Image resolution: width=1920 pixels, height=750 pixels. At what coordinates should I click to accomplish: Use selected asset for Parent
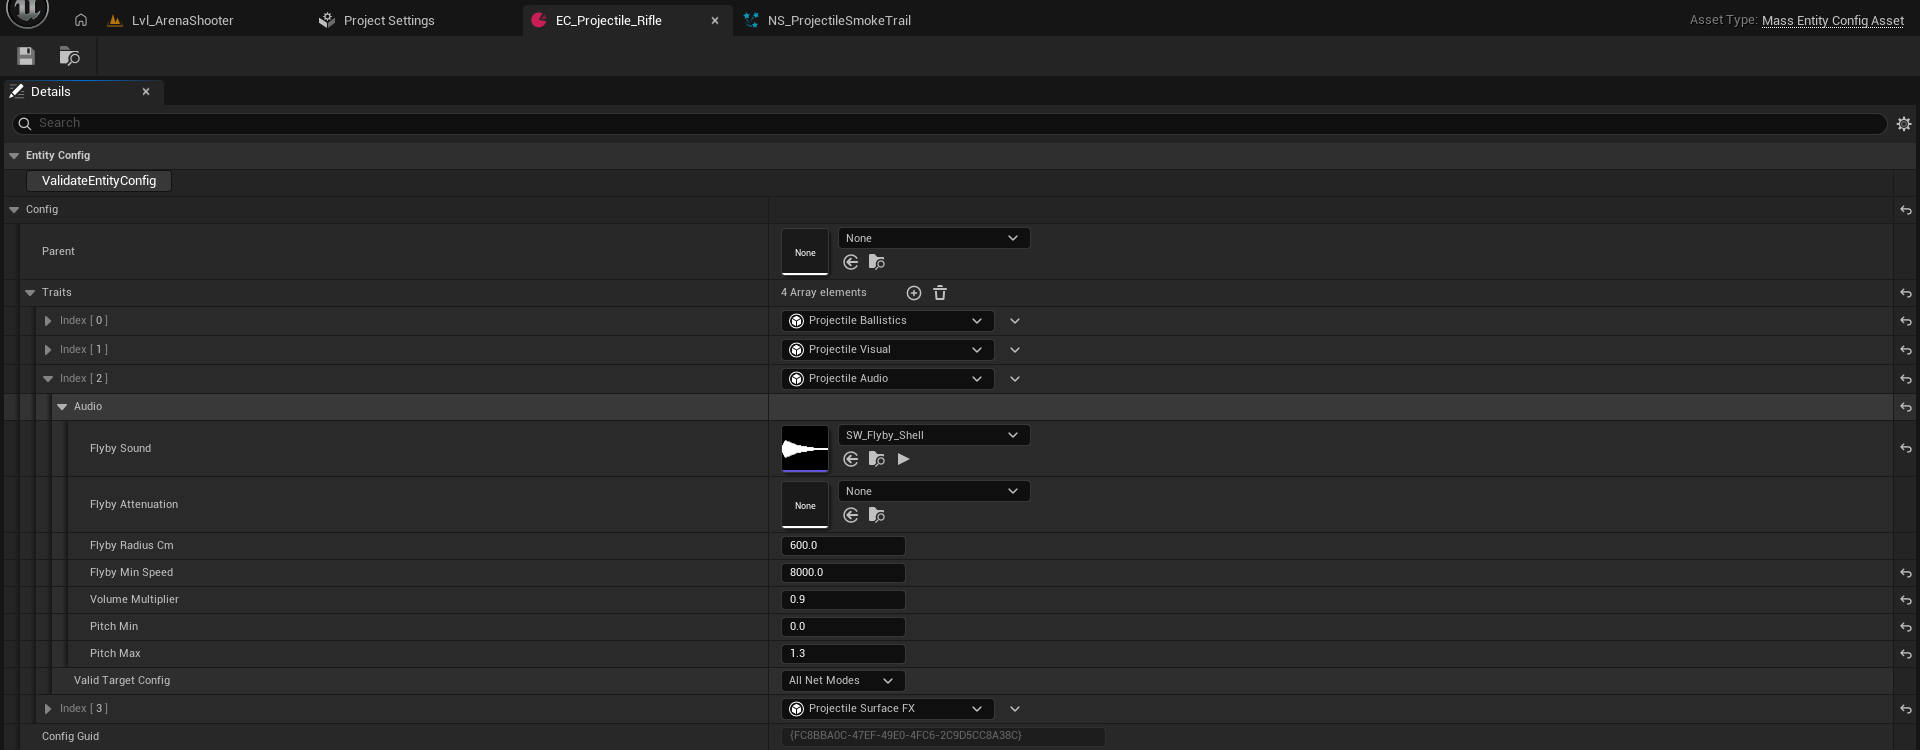pos(851,262)
